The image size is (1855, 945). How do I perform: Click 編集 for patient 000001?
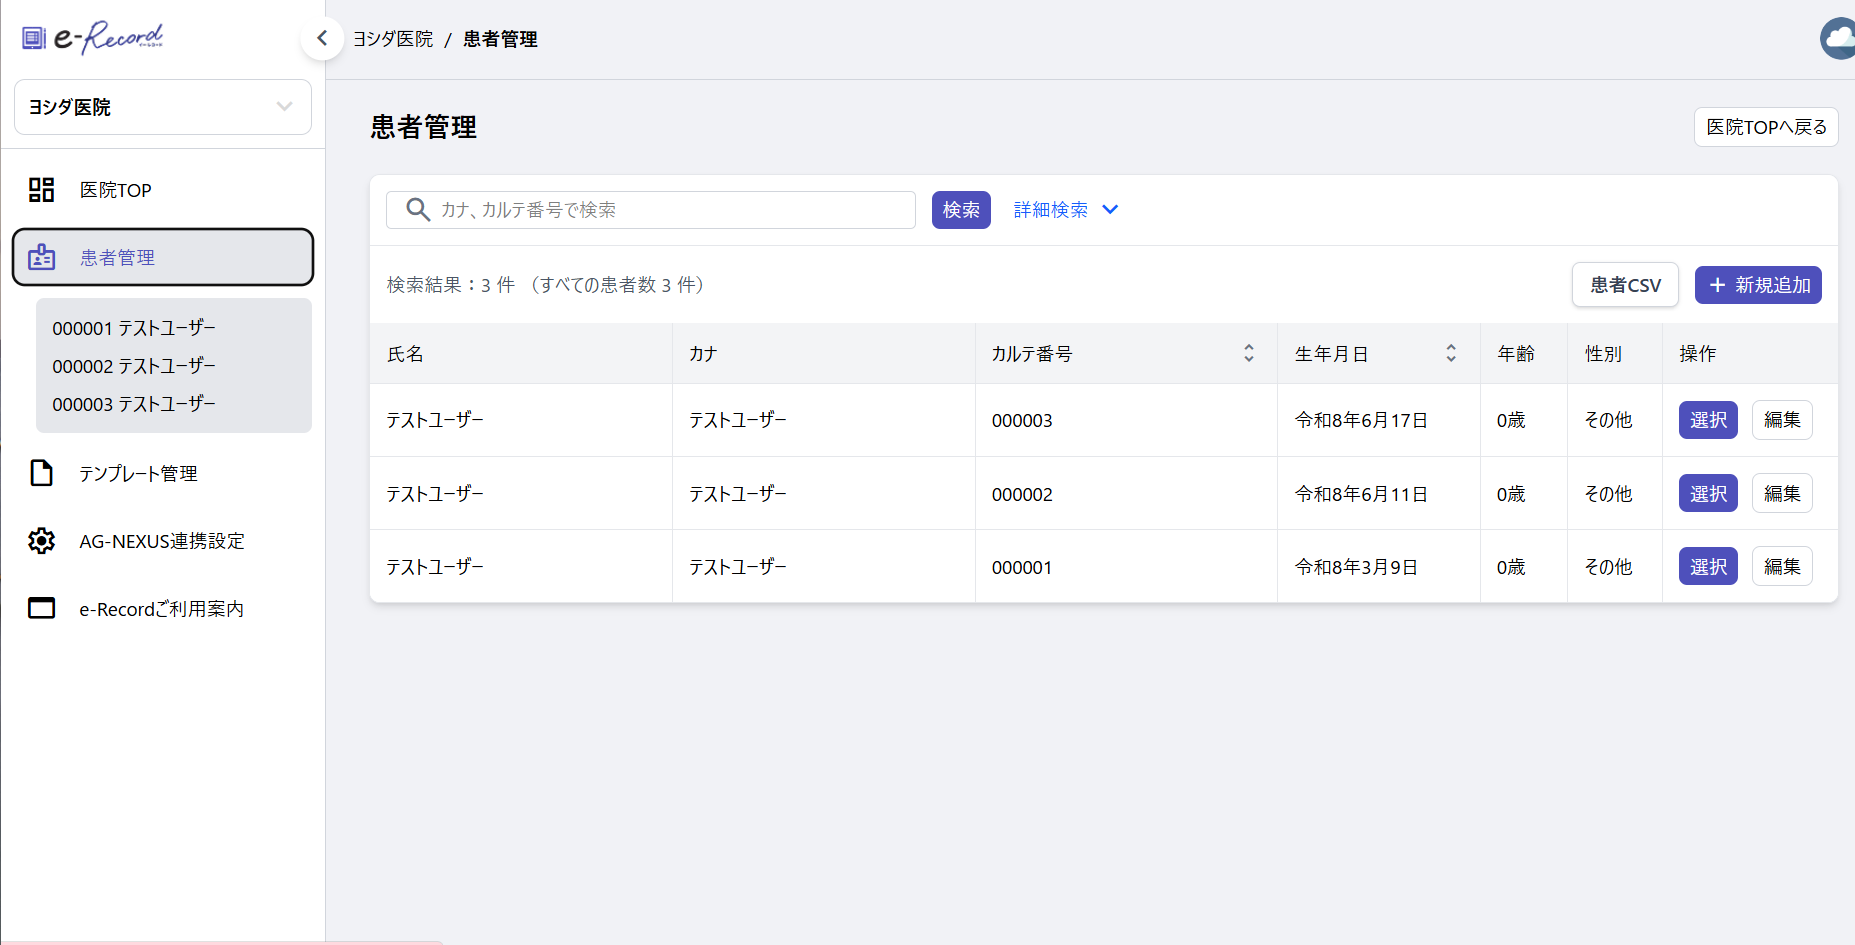pyautogui.click(x=1782, y=566)
